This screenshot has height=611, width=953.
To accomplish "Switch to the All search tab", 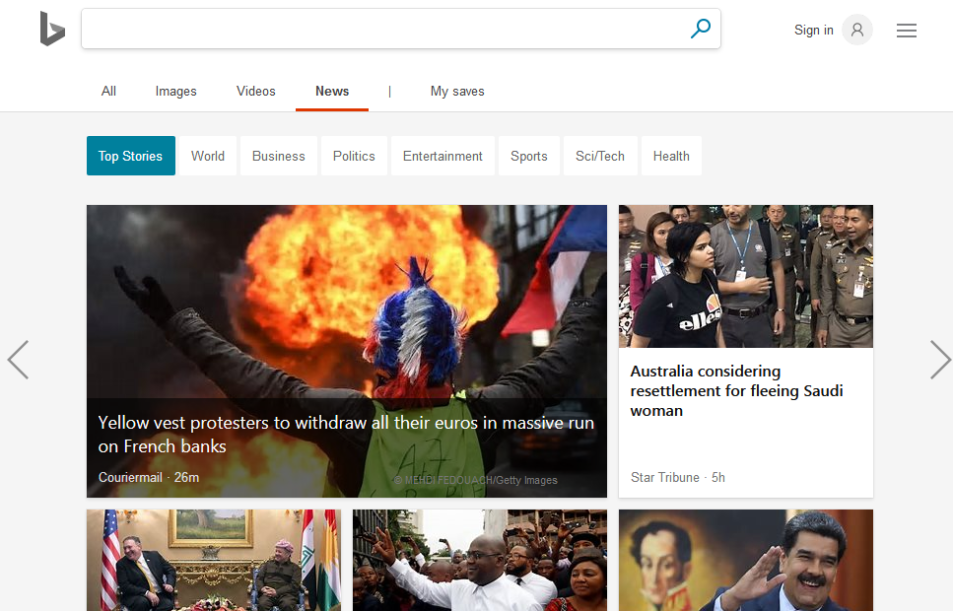I will (108, 91).
